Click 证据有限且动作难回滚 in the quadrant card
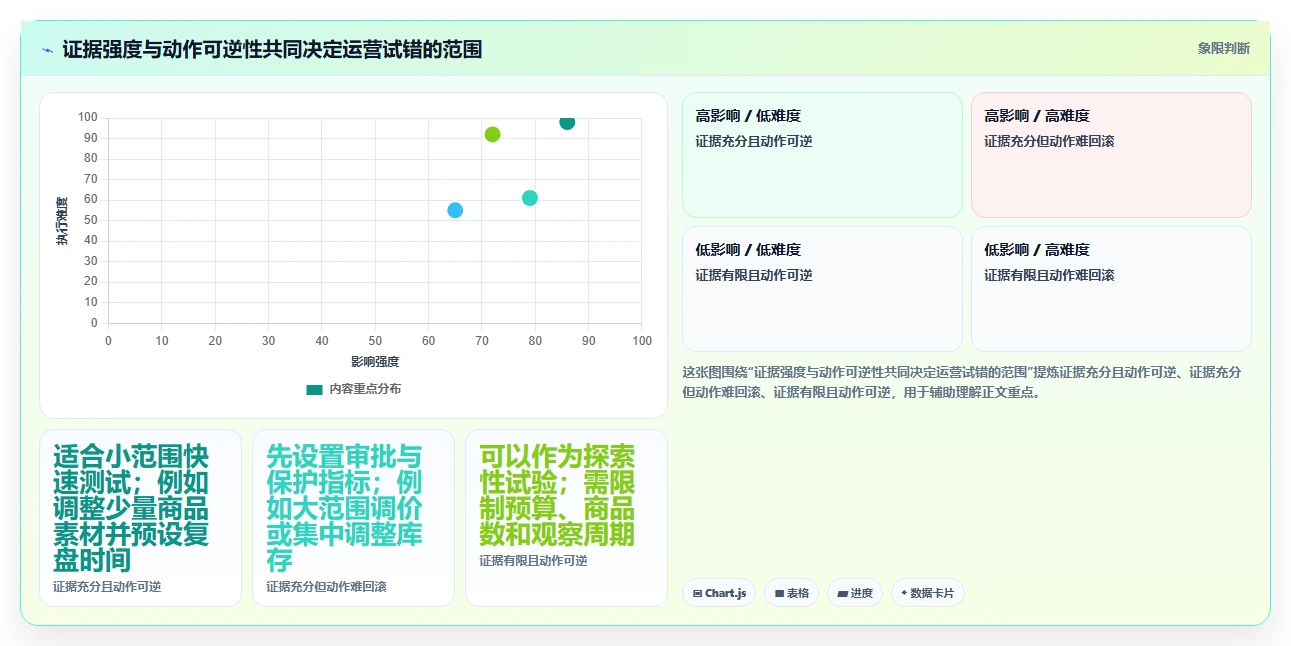Screen dimensions: 1291x646 tap(1049, 275)
